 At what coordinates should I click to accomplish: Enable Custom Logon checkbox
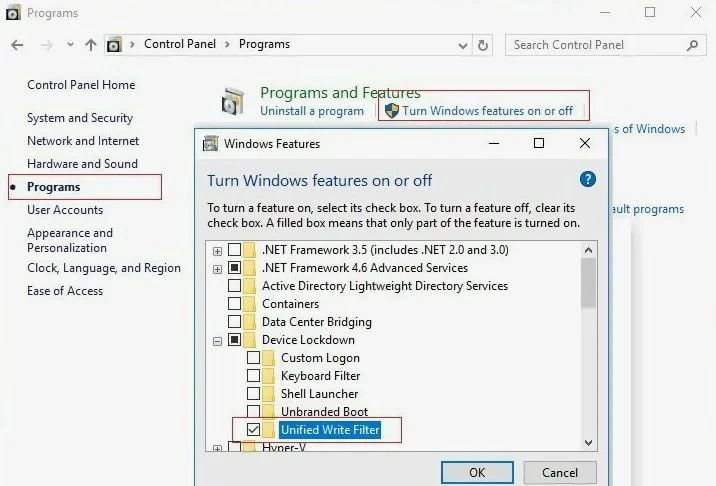pyautogui.click(x=253, y=358)
